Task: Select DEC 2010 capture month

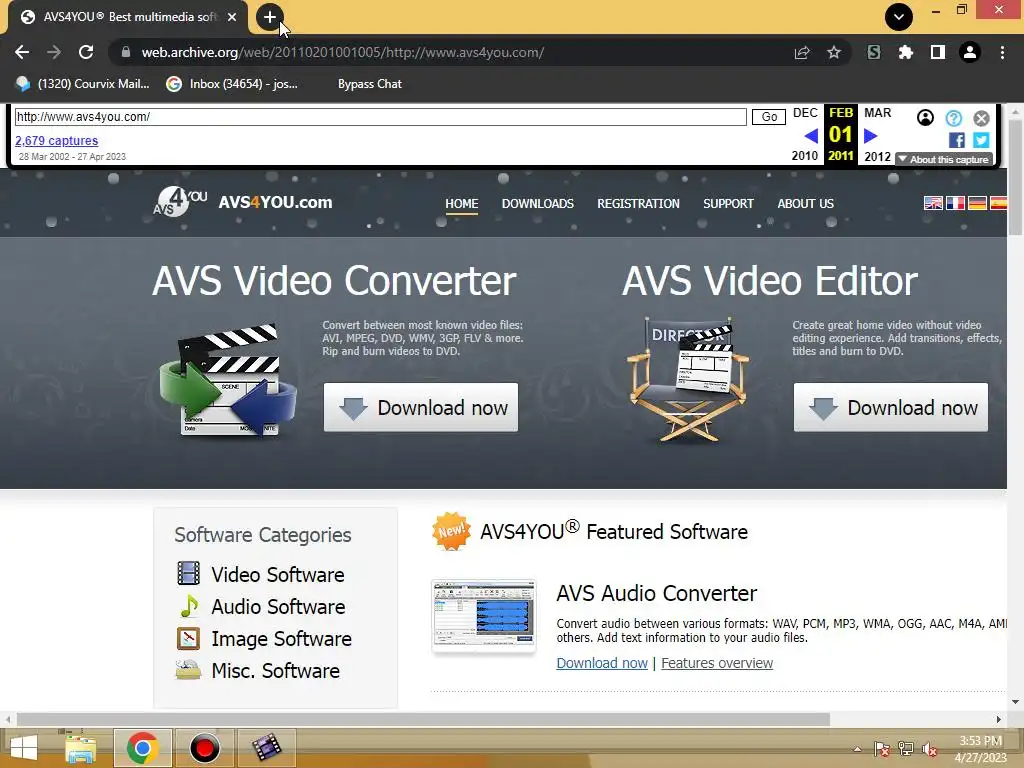Action: [805, 113]
